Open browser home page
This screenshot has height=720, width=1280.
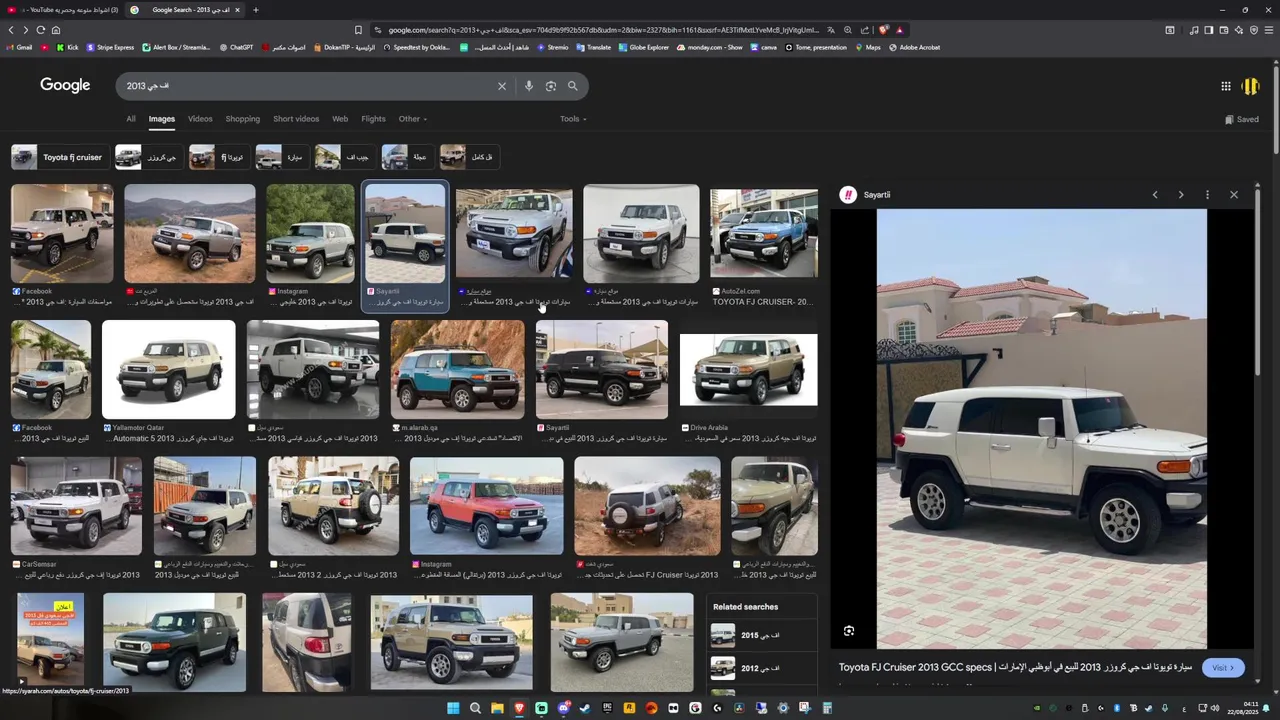(x=56, y=30)
